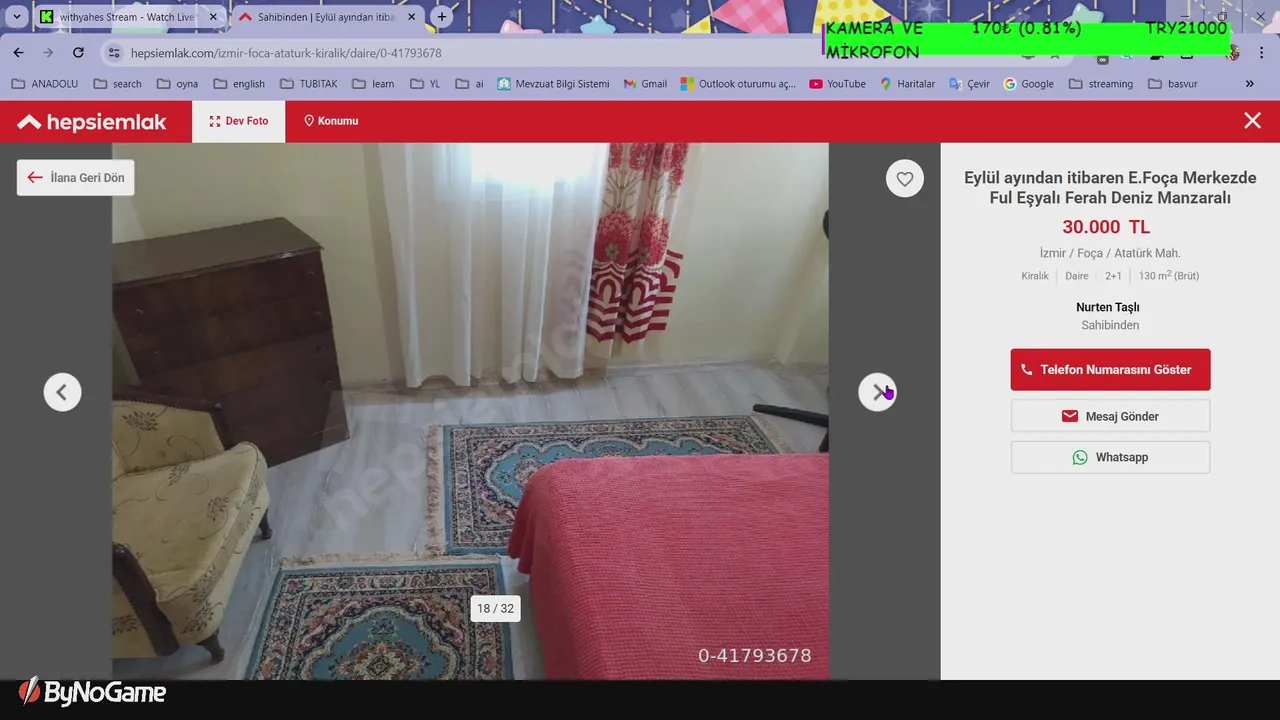The width and height of the screenshot is (1280, 720).
Task: Open the oyna bookmark folder
Action: (177, 84)
